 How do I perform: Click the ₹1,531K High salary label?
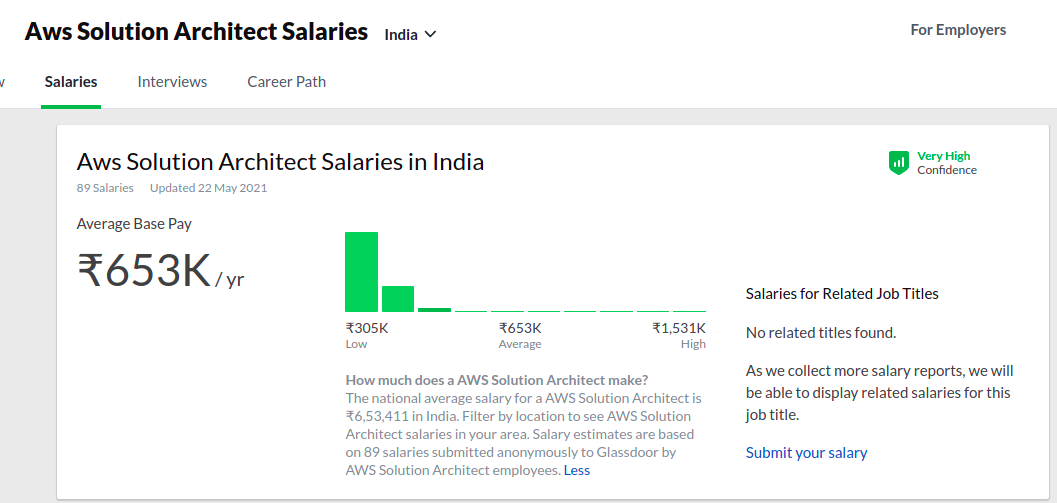point(679,328)
